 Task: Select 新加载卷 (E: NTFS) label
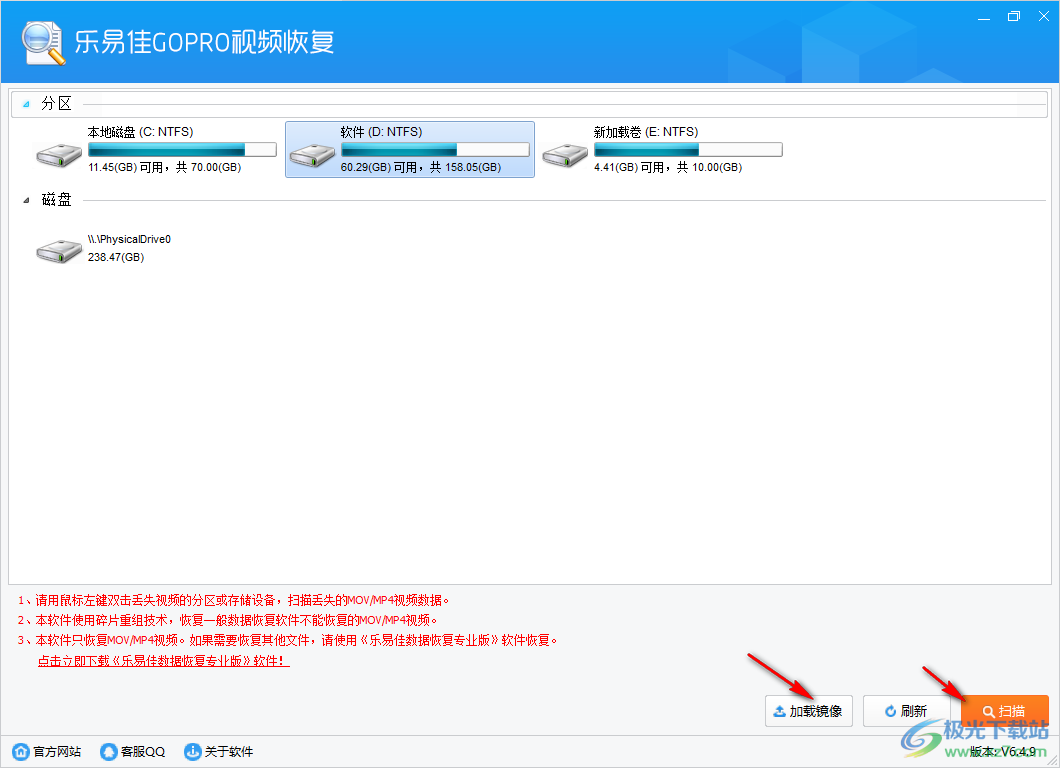point(646,132)
